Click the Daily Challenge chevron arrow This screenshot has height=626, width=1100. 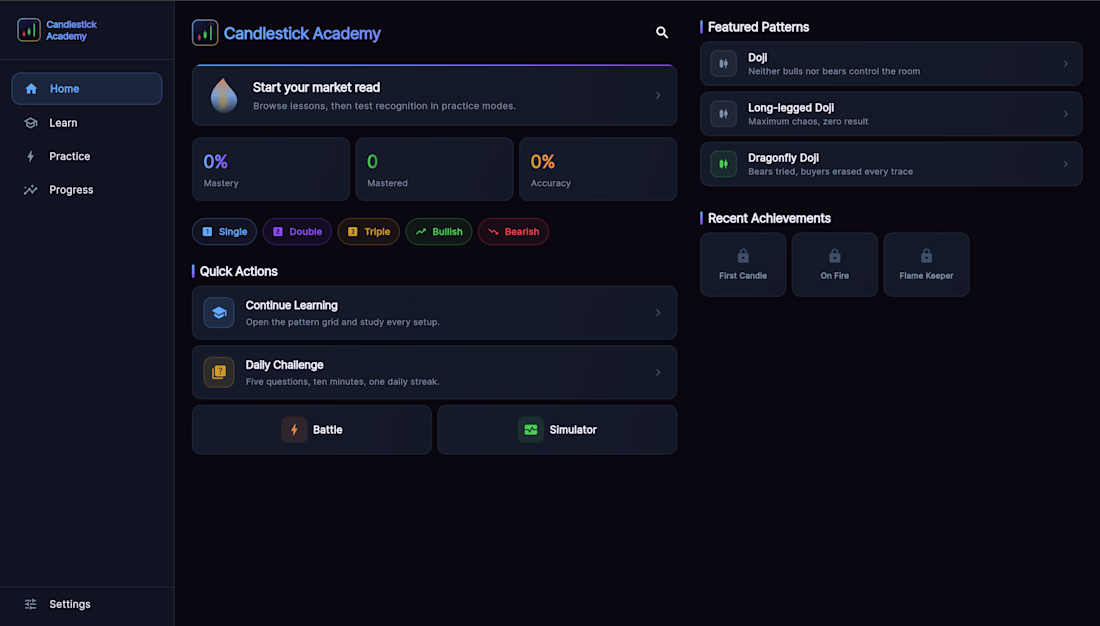click(658, 372)
